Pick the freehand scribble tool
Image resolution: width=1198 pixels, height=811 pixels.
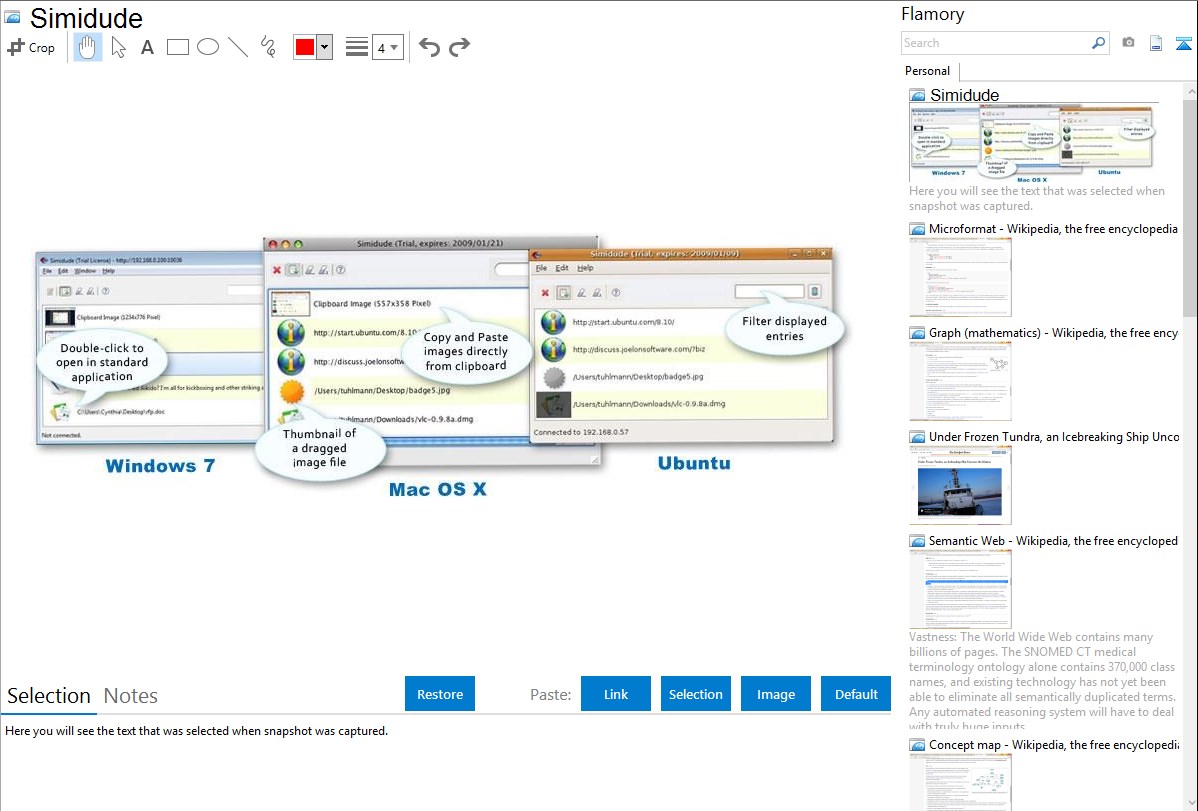click(x=268, y=47)
